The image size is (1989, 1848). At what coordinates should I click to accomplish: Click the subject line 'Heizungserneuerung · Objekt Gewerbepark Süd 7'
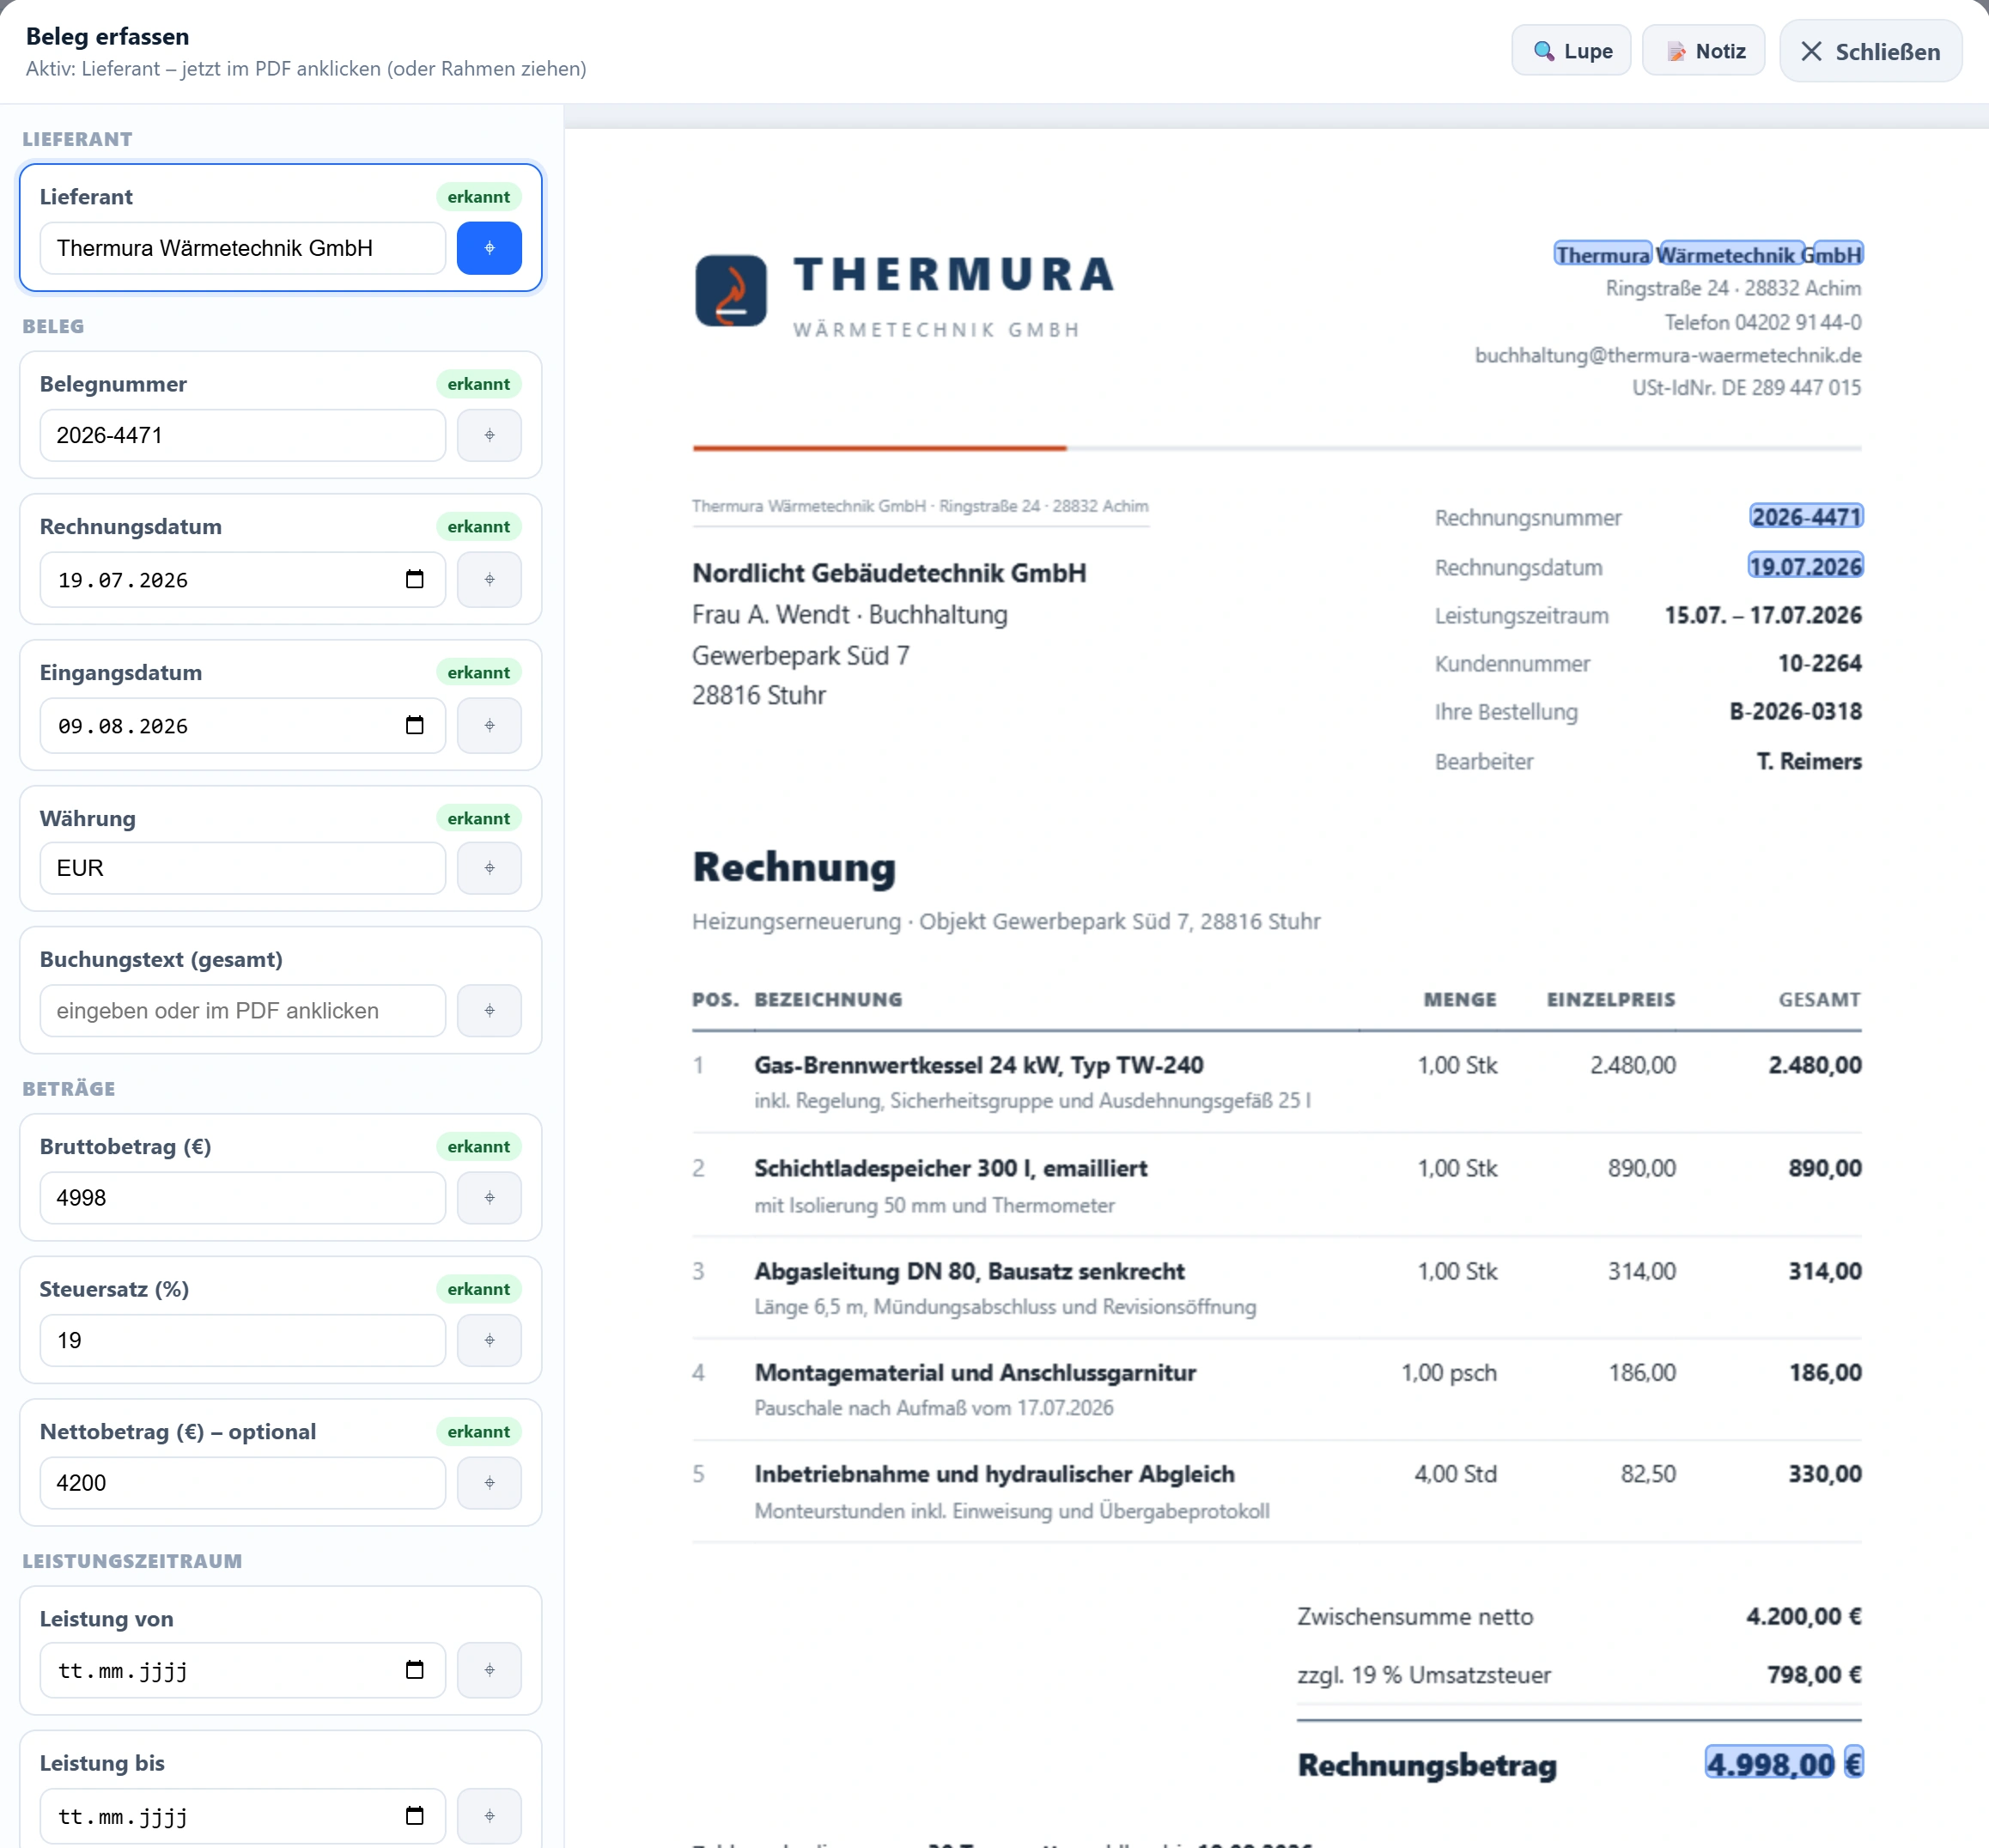tap(1006, 921)
